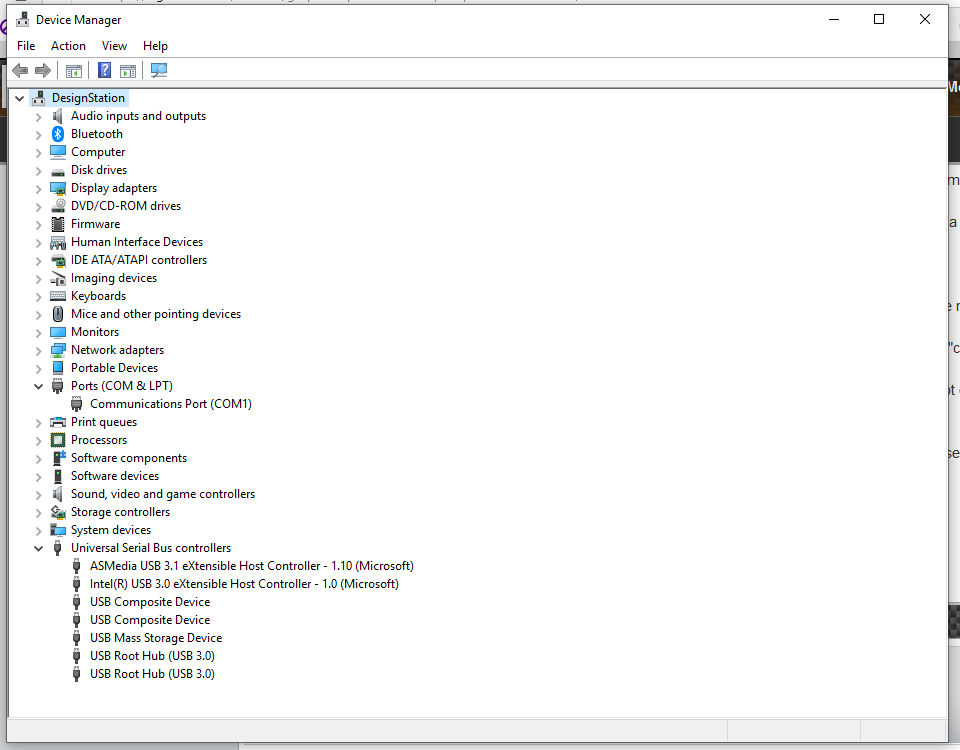Select the Firmware label
The height and width of the screenshot is (750, 960).
96,224
